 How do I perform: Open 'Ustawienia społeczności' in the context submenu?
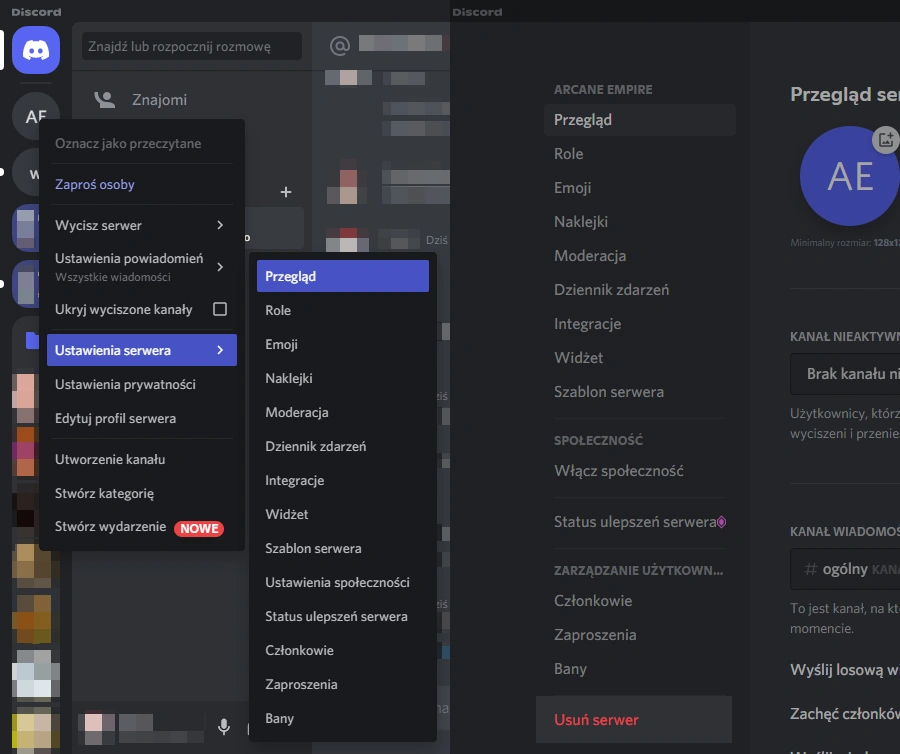[343, 582]
